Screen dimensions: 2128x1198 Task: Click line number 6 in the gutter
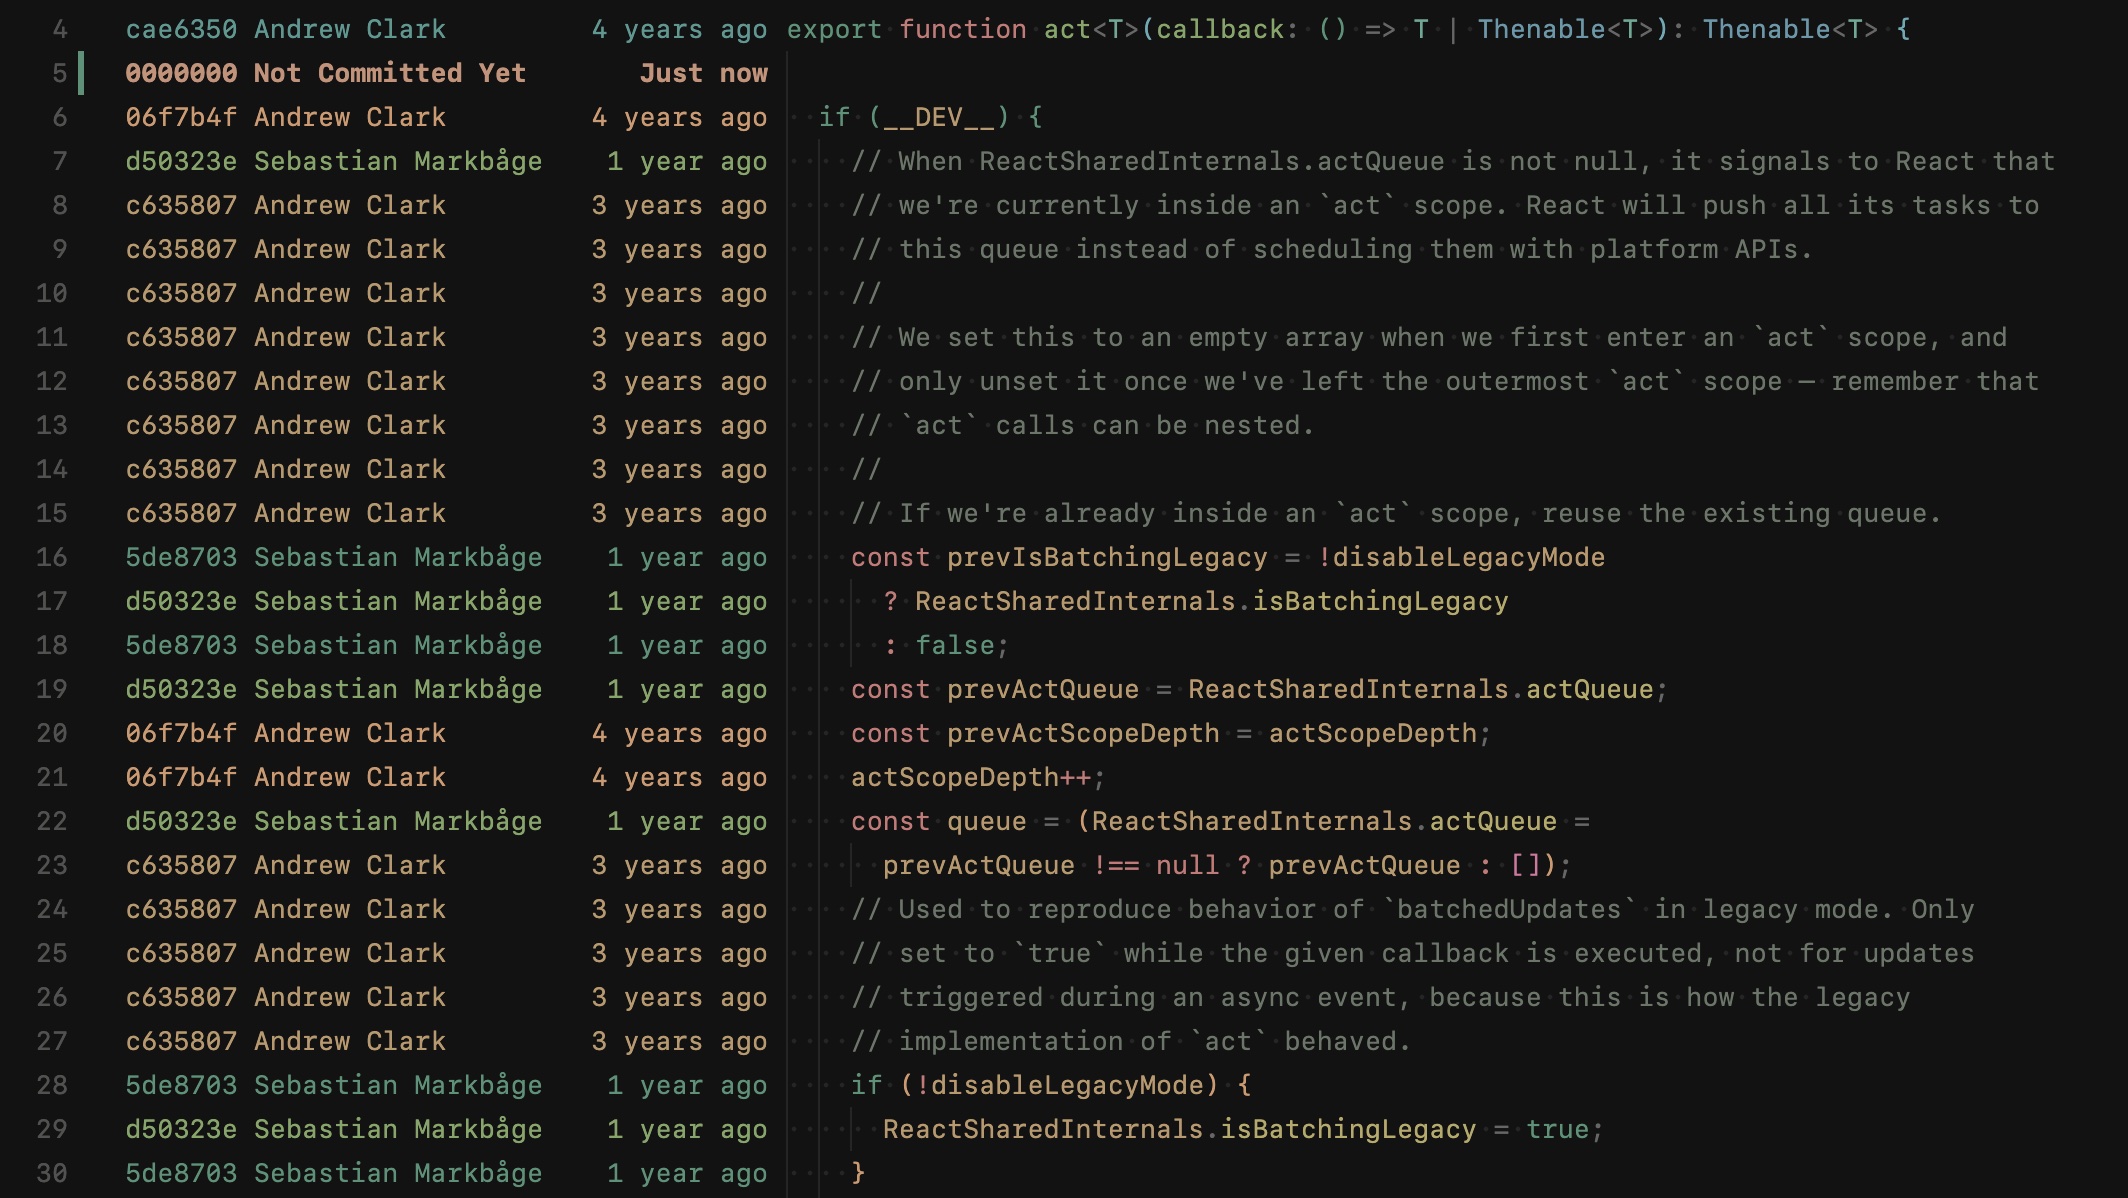(60, 117)
